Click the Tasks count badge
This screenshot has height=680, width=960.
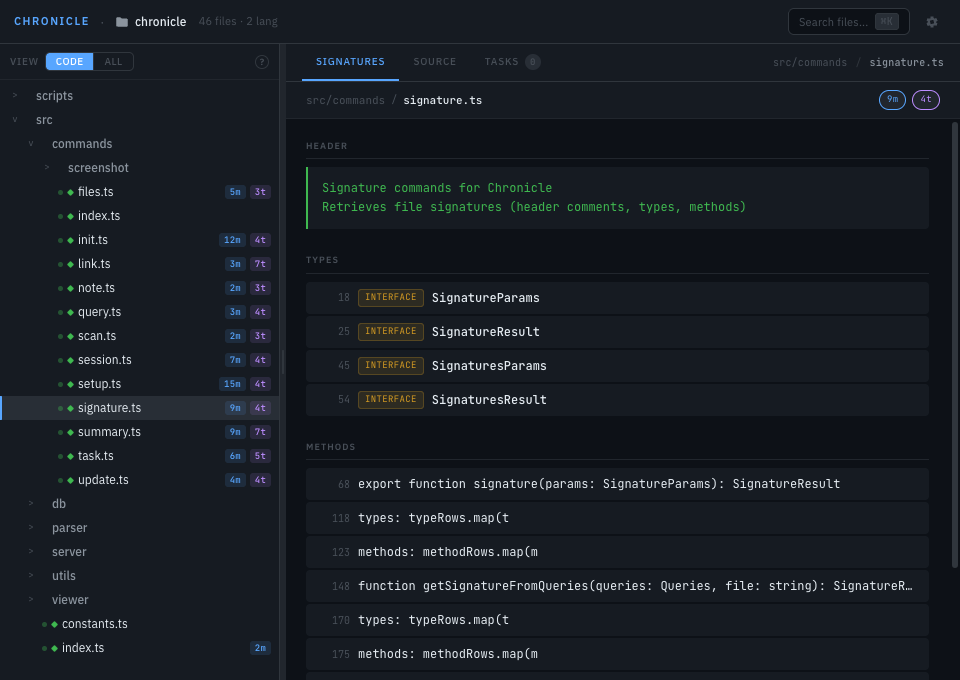coord(533,62)
